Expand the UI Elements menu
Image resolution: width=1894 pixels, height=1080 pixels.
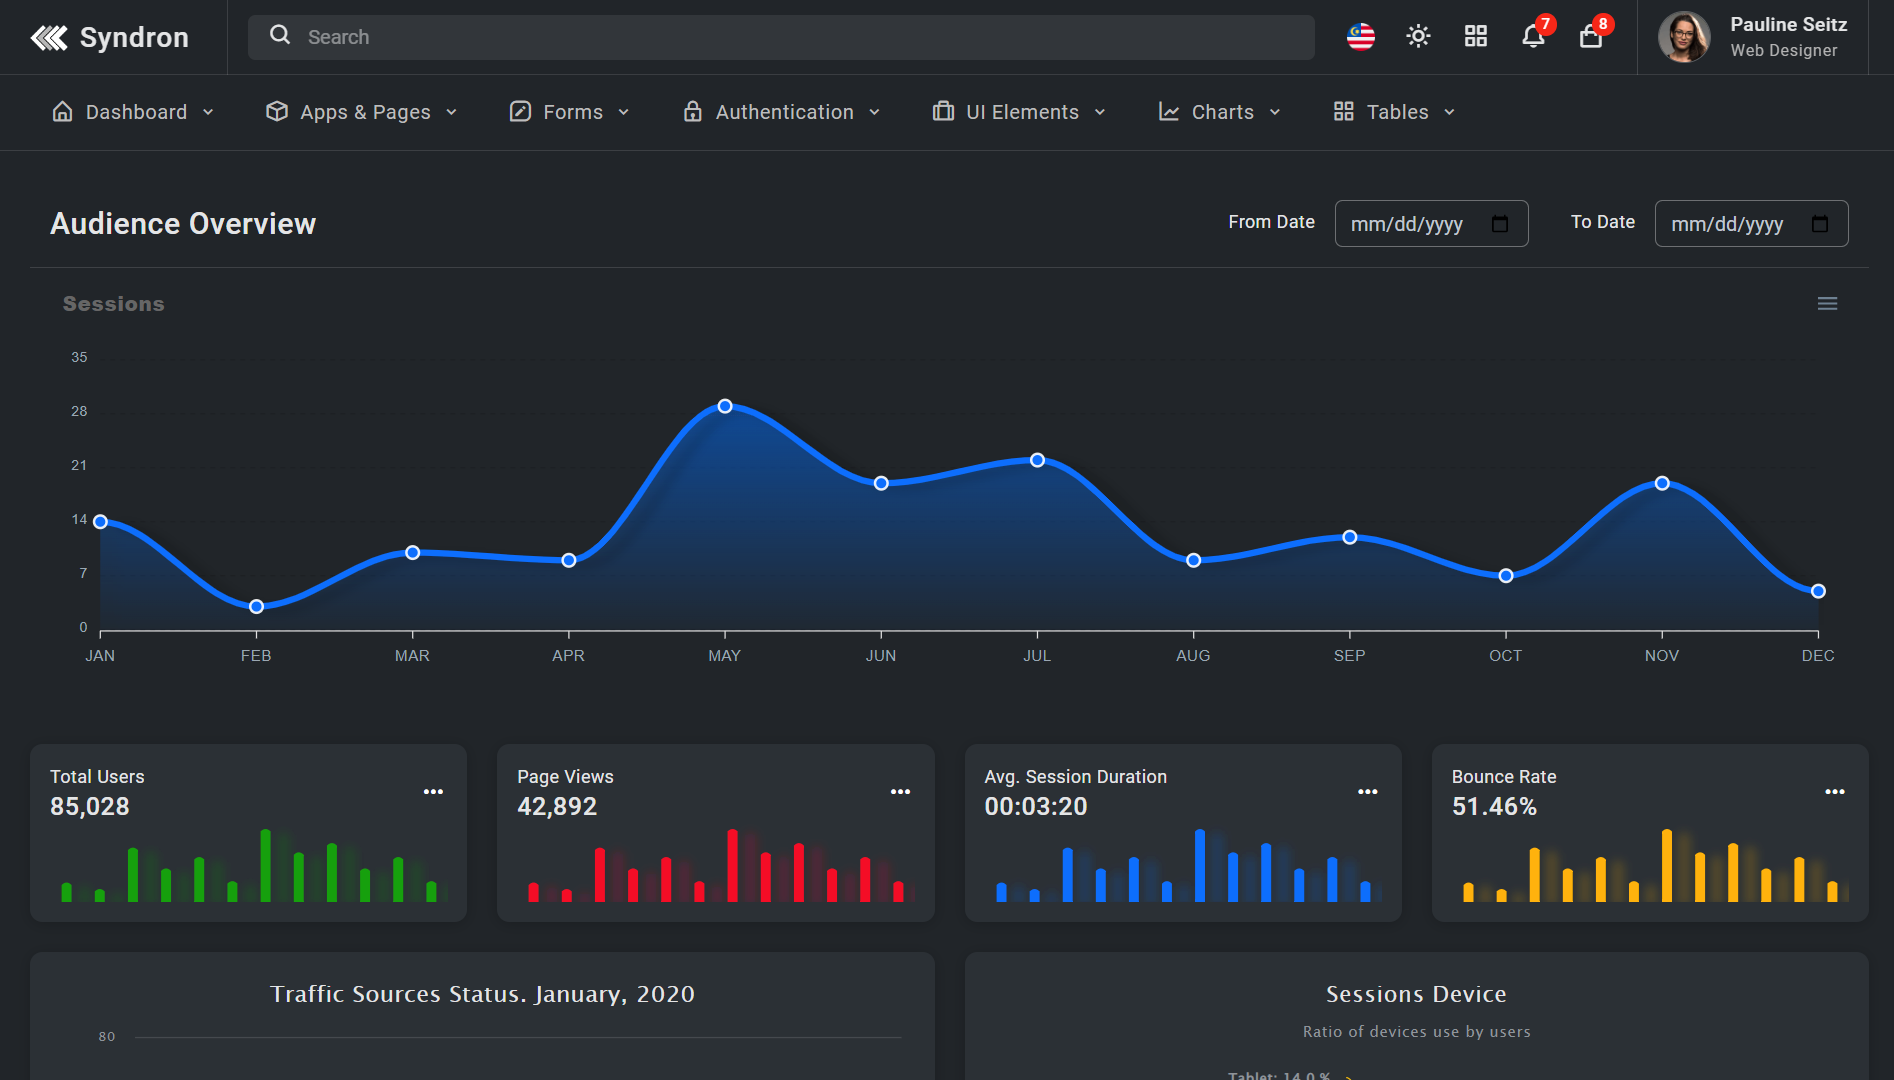[1018, 112]
